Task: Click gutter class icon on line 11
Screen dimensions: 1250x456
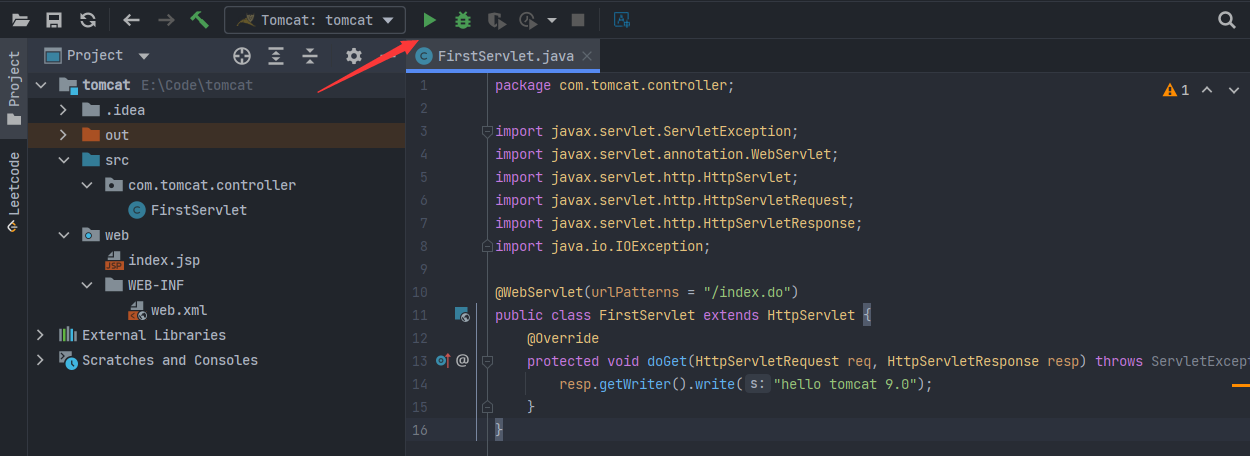Action: tap(462, 315)
